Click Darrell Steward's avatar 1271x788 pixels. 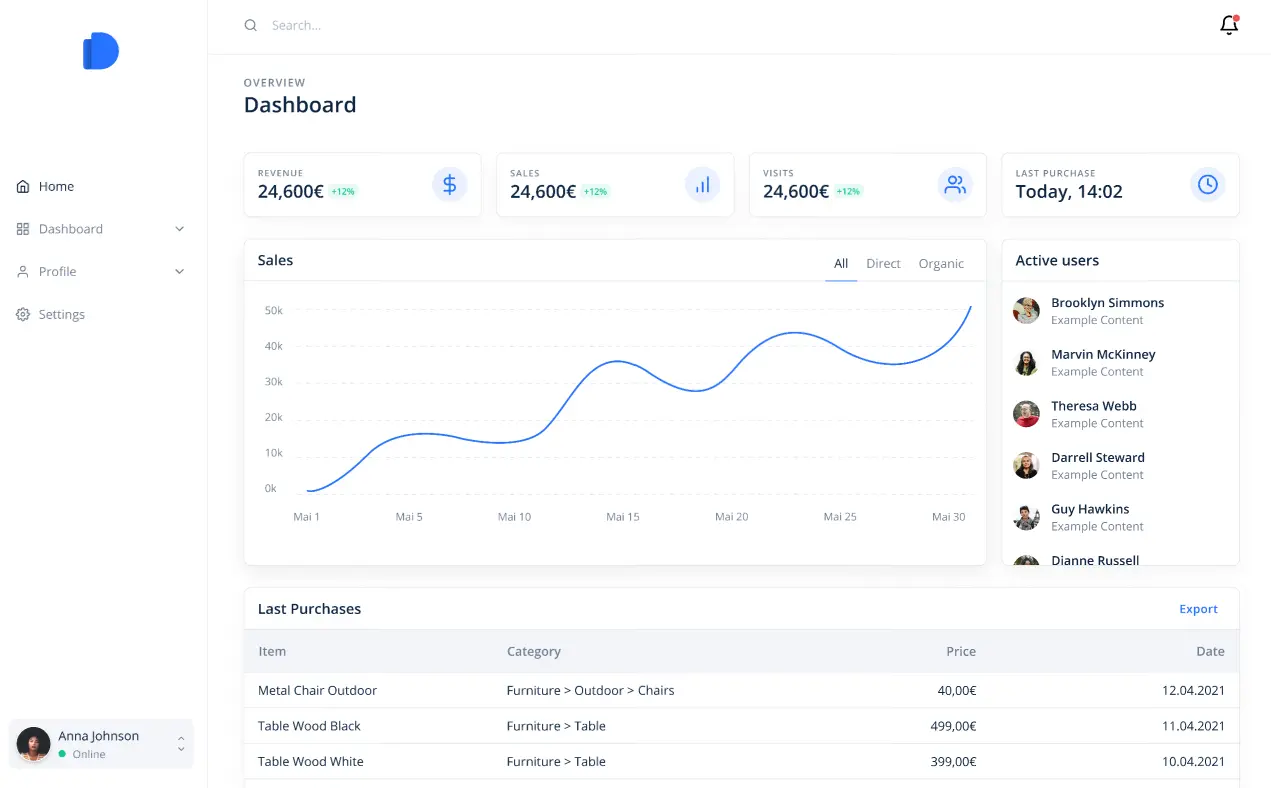click(x=1026, y=465)
